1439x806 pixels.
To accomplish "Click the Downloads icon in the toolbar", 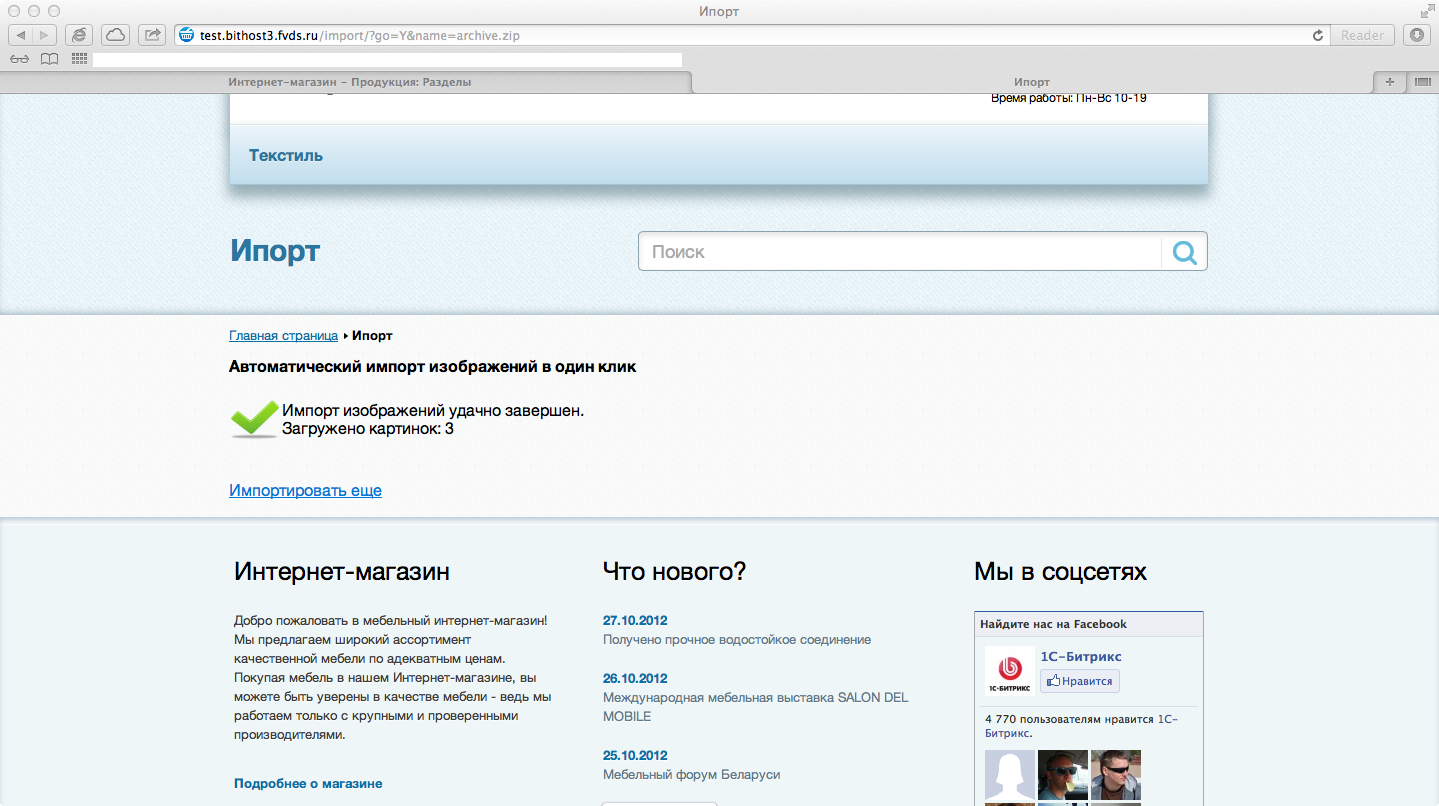I will coord(1417,34).
